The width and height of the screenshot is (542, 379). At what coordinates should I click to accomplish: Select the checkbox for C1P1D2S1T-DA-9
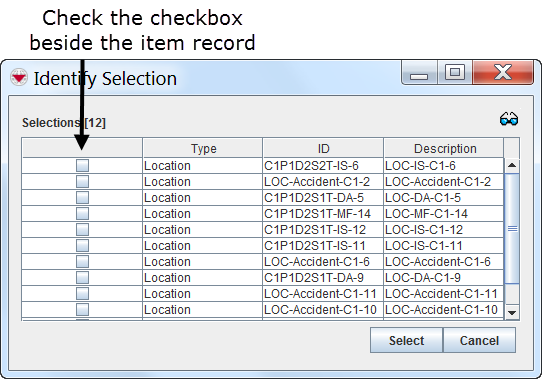[82, 277]
